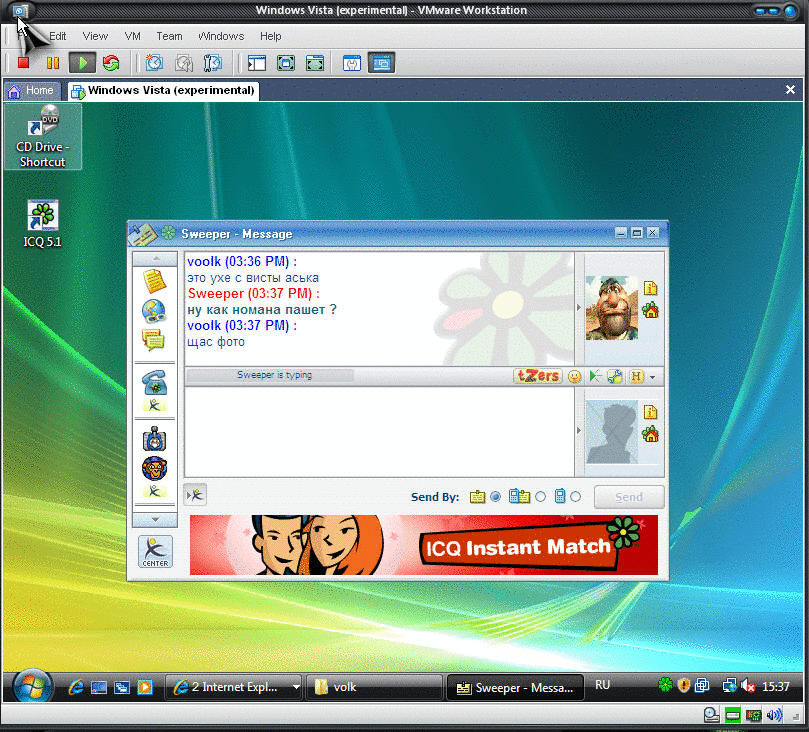Close the Windows Vista (experimental) tab with the X

pos(790,90)
